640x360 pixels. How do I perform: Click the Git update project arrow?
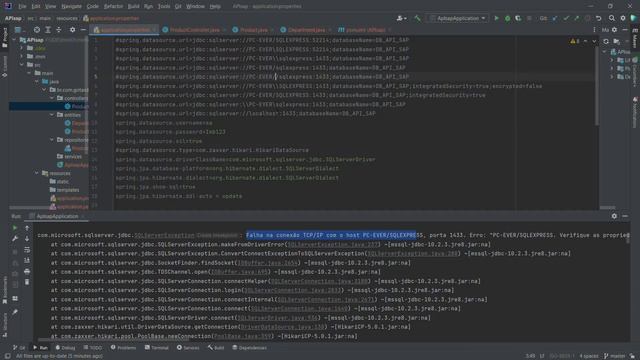coord(555,18)
